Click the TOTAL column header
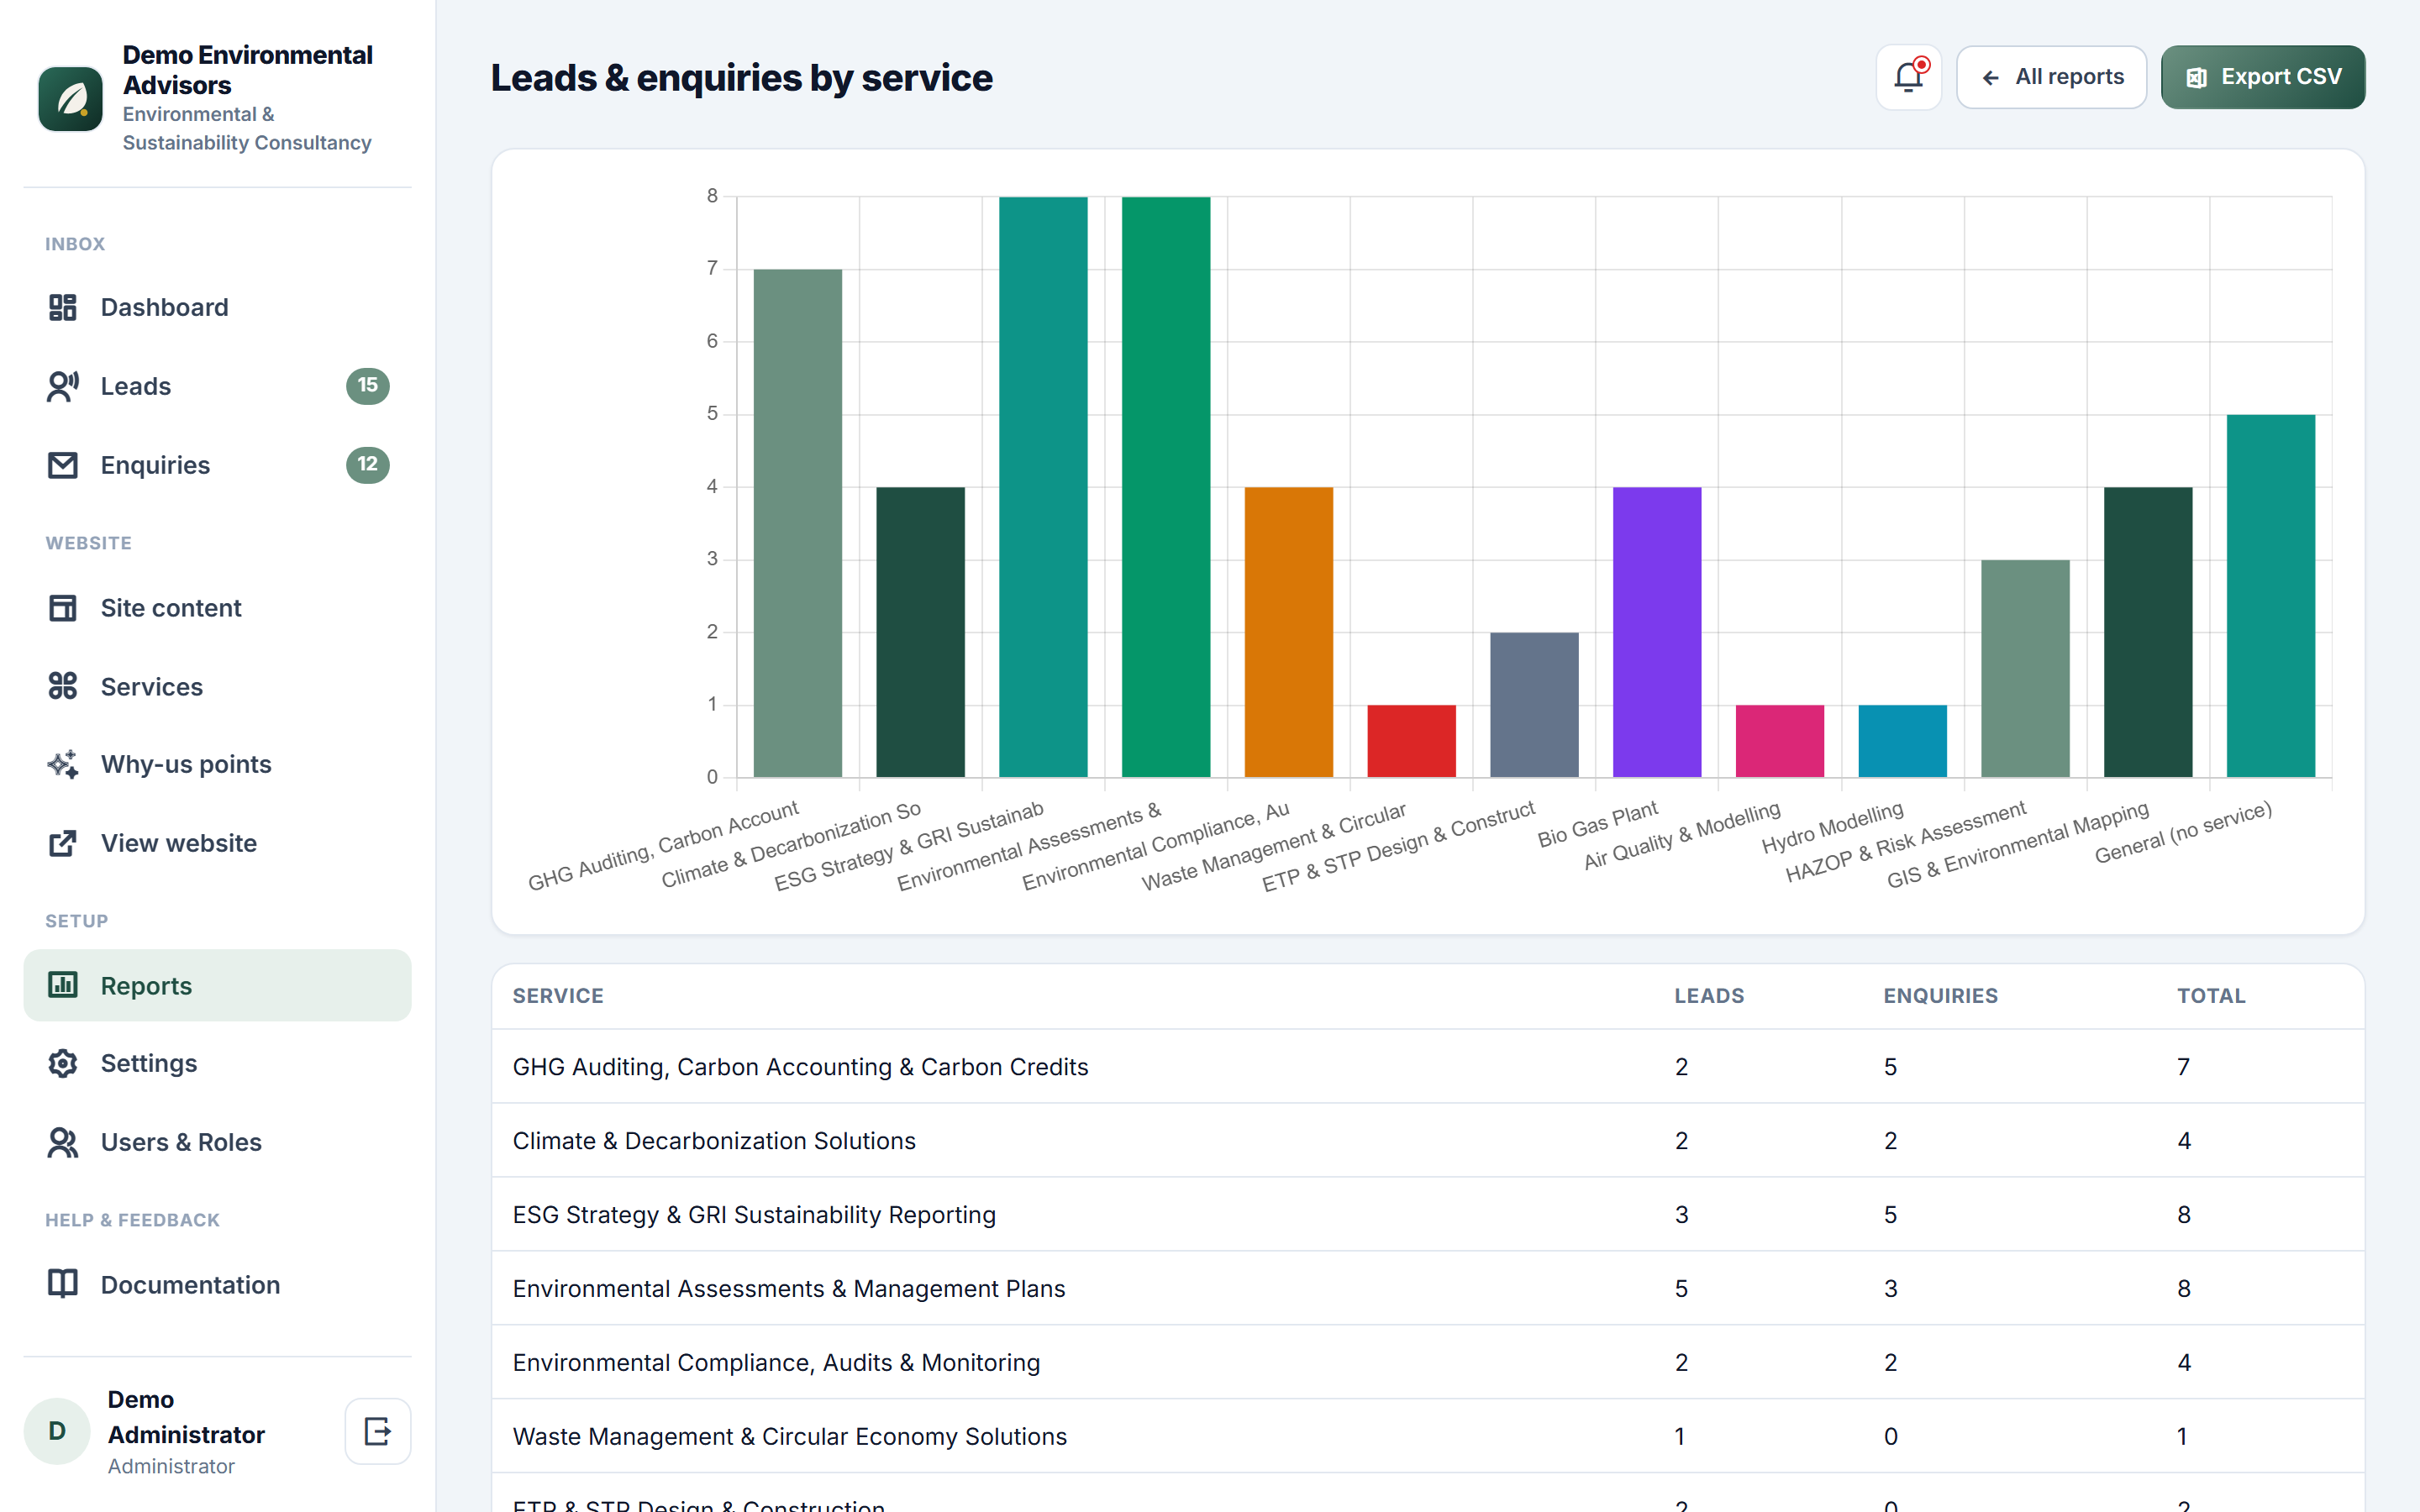 click(2211, 996)
